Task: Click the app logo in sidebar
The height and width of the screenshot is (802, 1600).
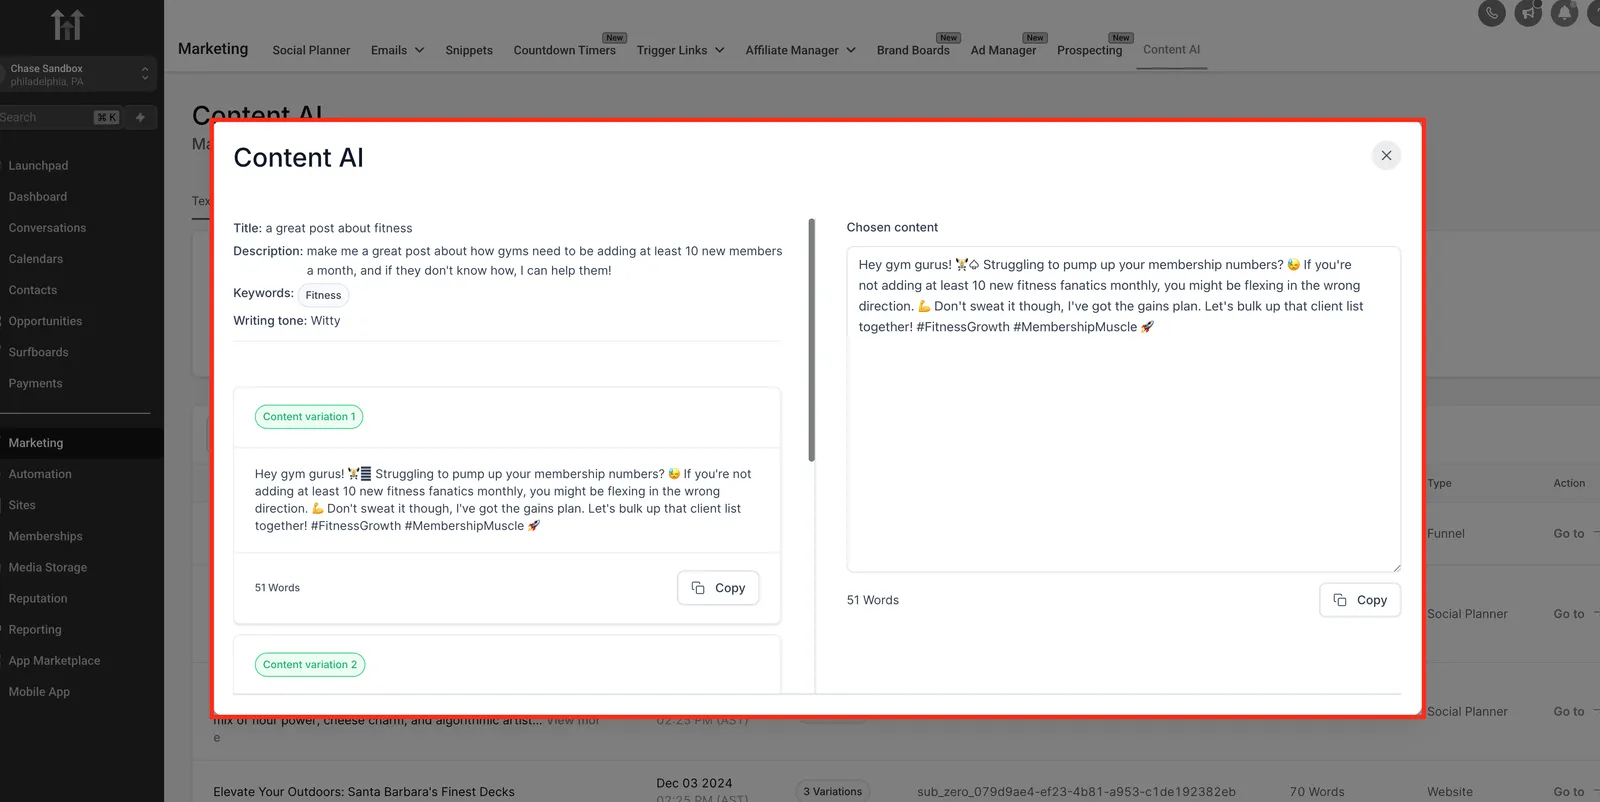Action: point(67,25)
